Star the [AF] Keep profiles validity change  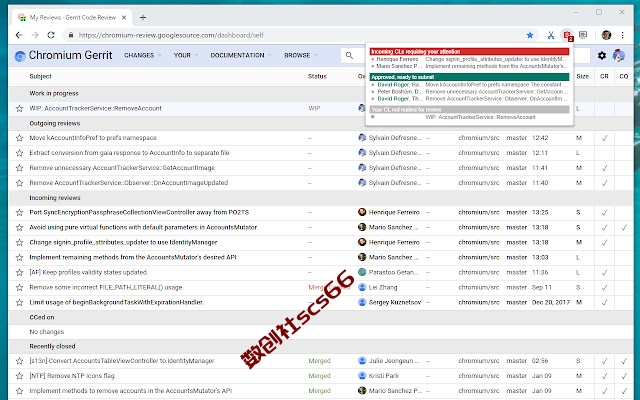click(19, 272)
